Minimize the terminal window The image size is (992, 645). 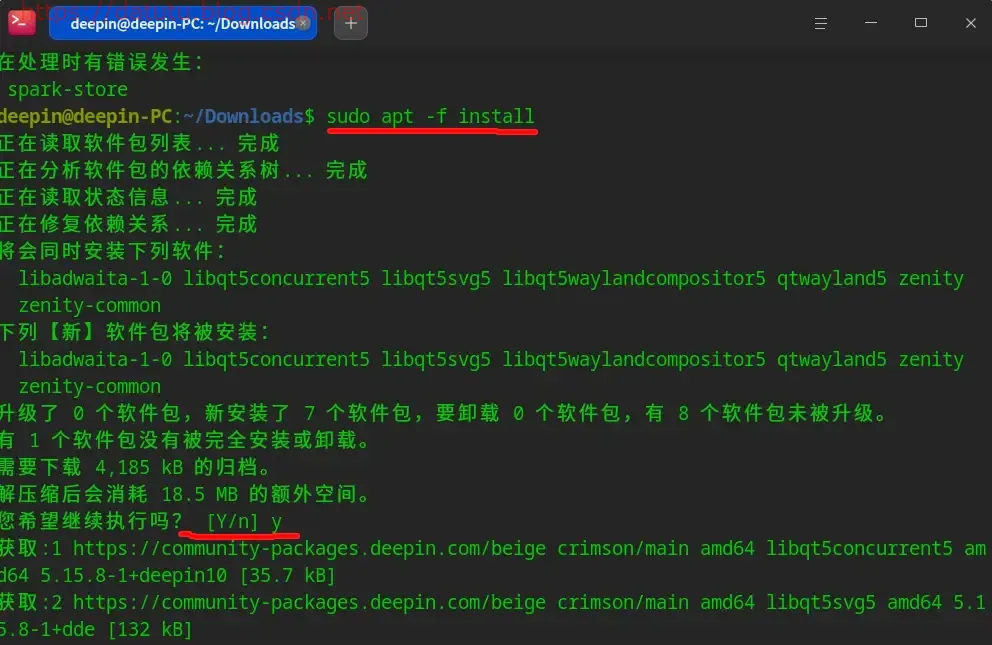(871, 23)
